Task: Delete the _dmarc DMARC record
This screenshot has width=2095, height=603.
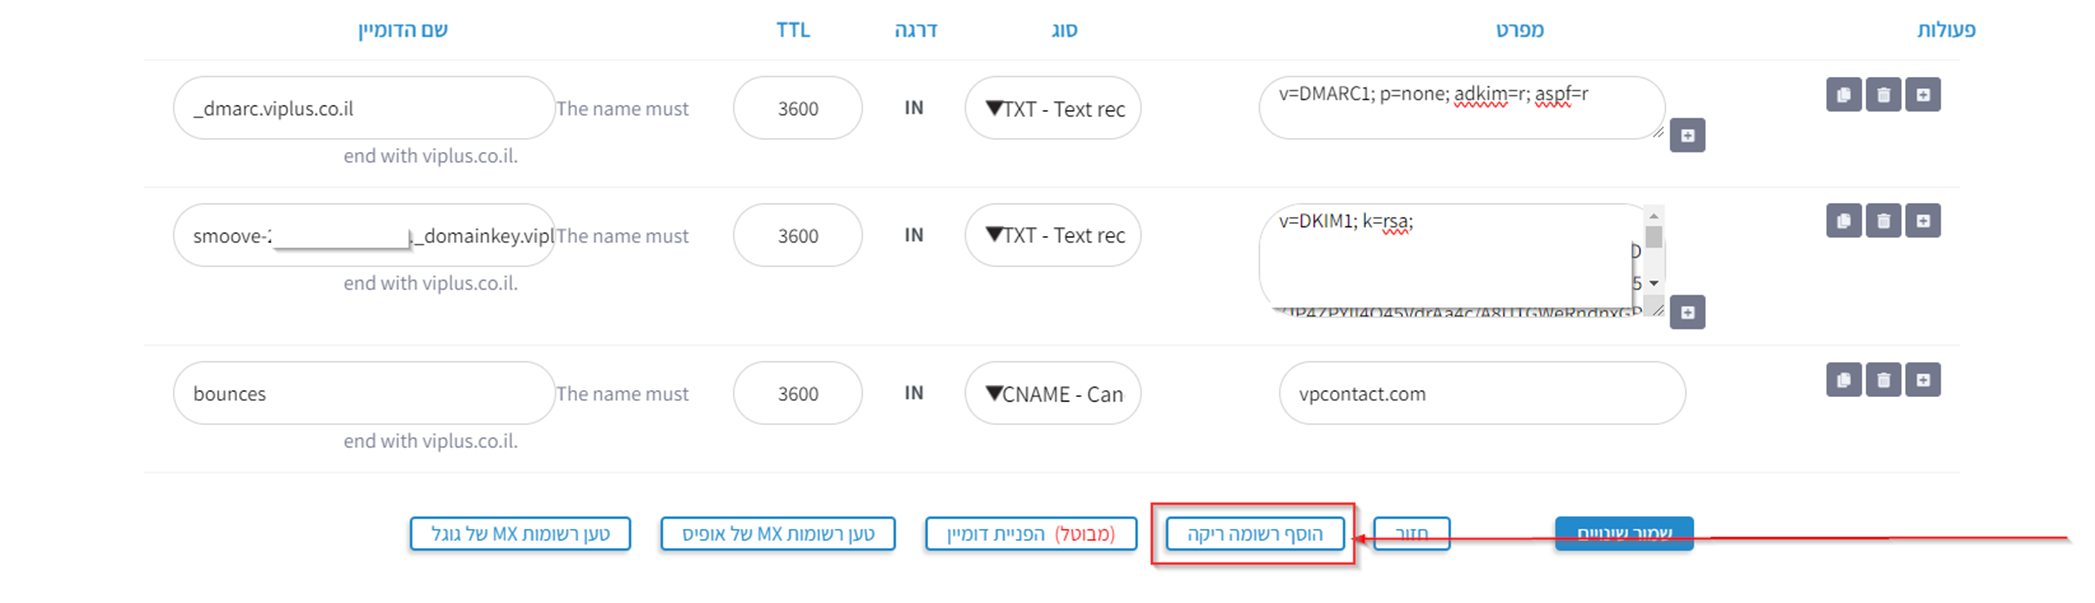Action: pyautogui.click(x=1882, y=95)
